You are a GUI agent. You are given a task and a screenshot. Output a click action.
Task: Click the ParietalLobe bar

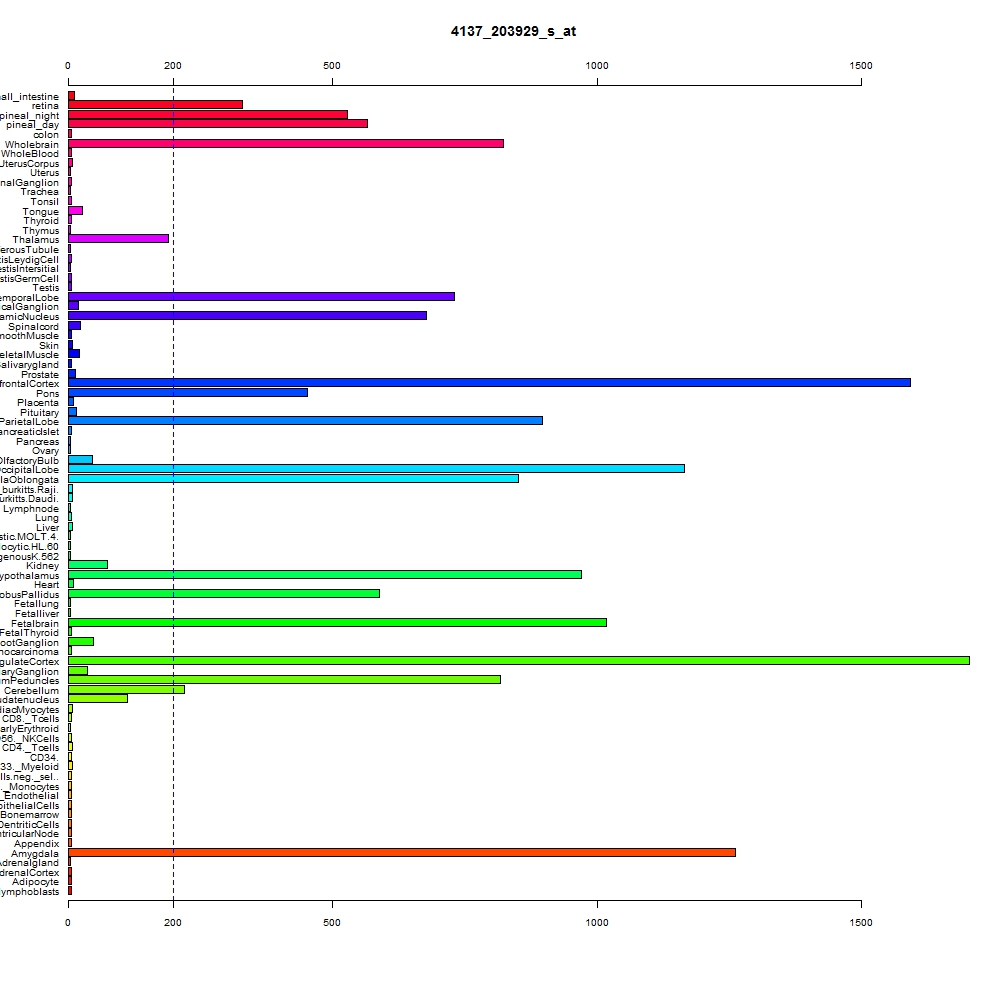pos(305,421)
